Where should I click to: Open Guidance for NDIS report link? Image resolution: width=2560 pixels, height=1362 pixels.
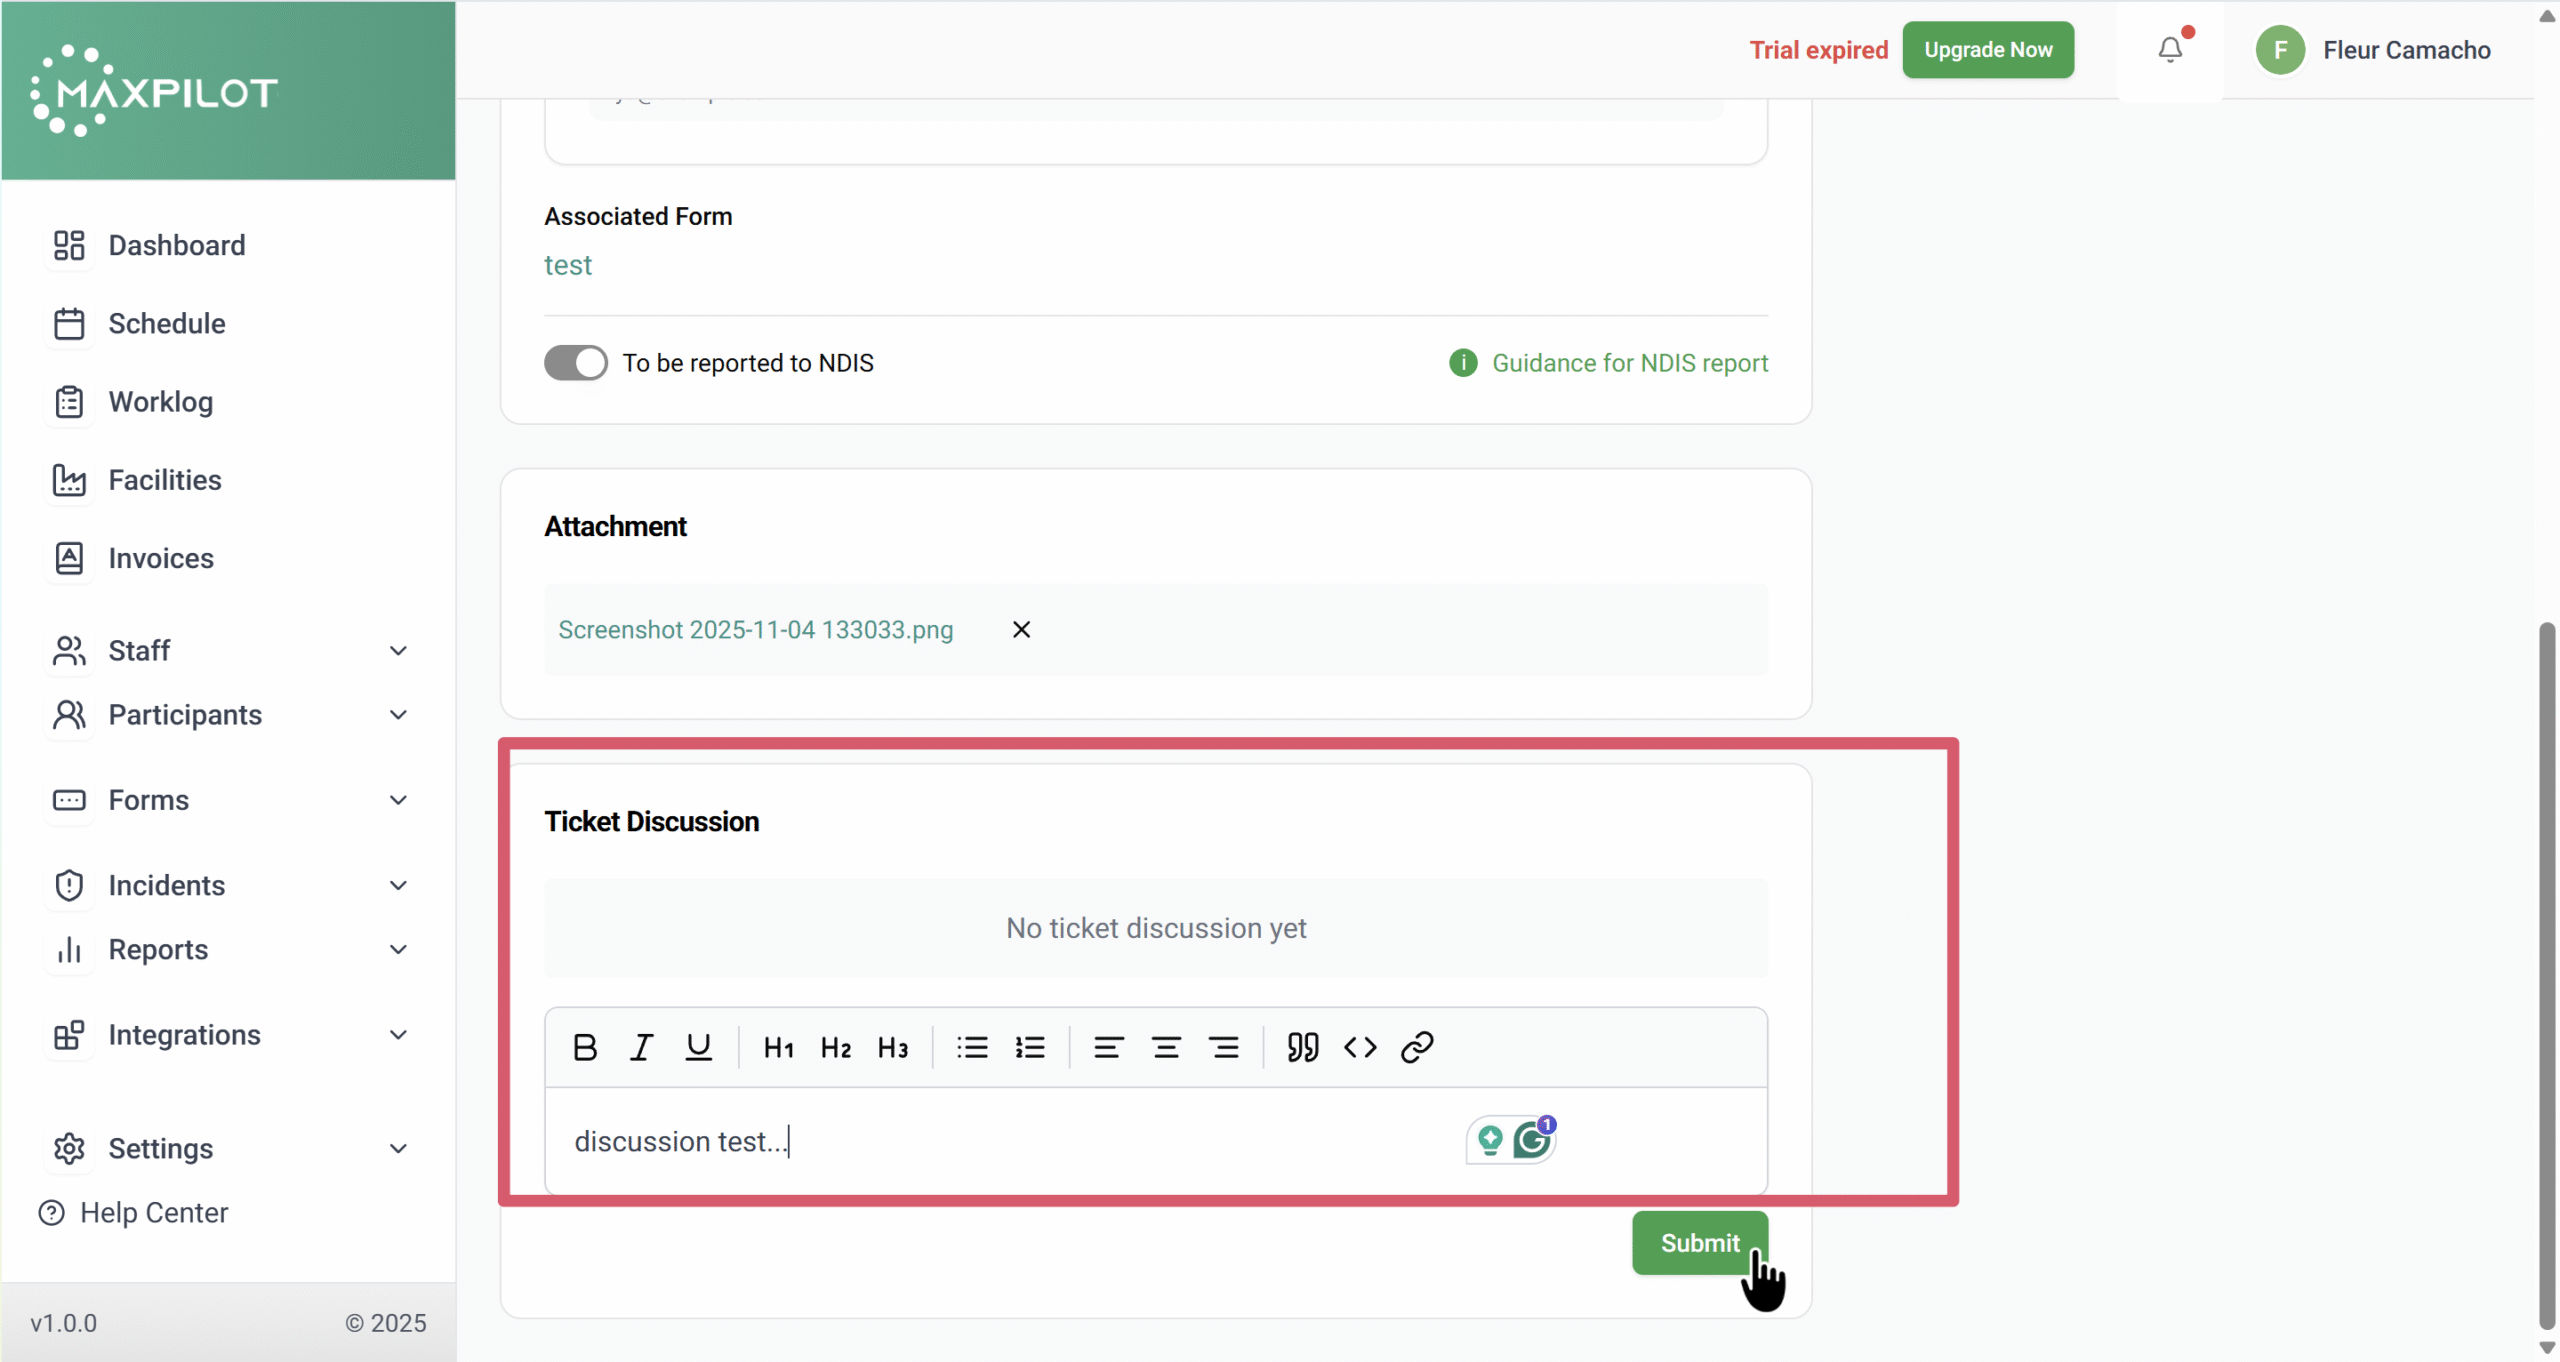coord(1629,363)
